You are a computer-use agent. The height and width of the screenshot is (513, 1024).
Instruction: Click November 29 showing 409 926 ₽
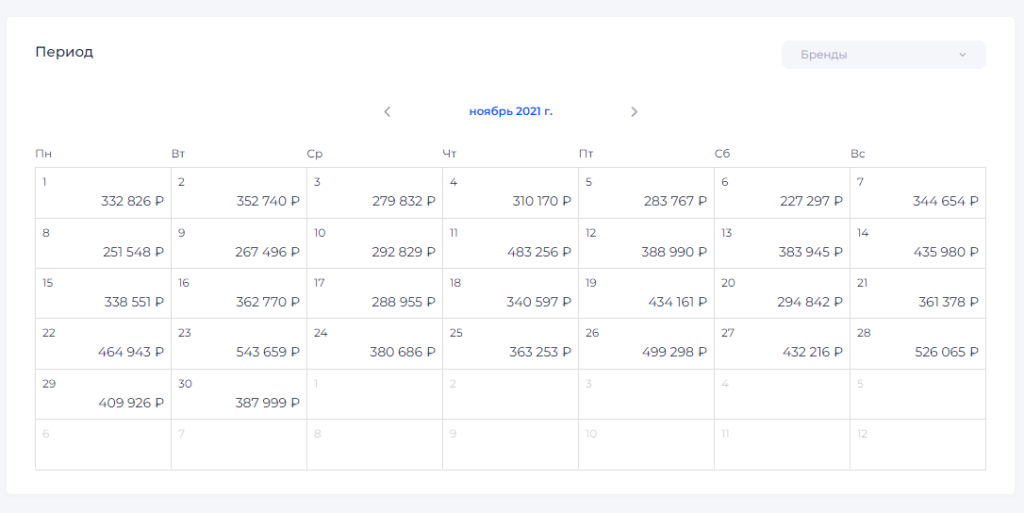pos(103,394)
